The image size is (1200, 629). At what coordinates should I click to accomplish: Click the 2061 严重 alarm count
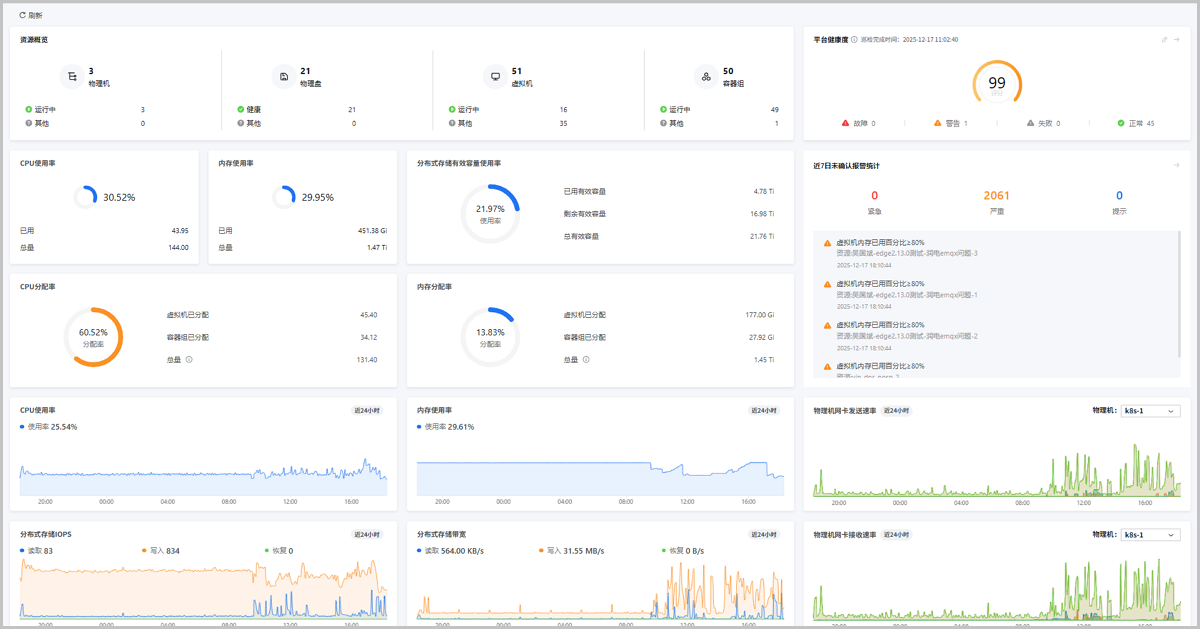pos(996,196)
